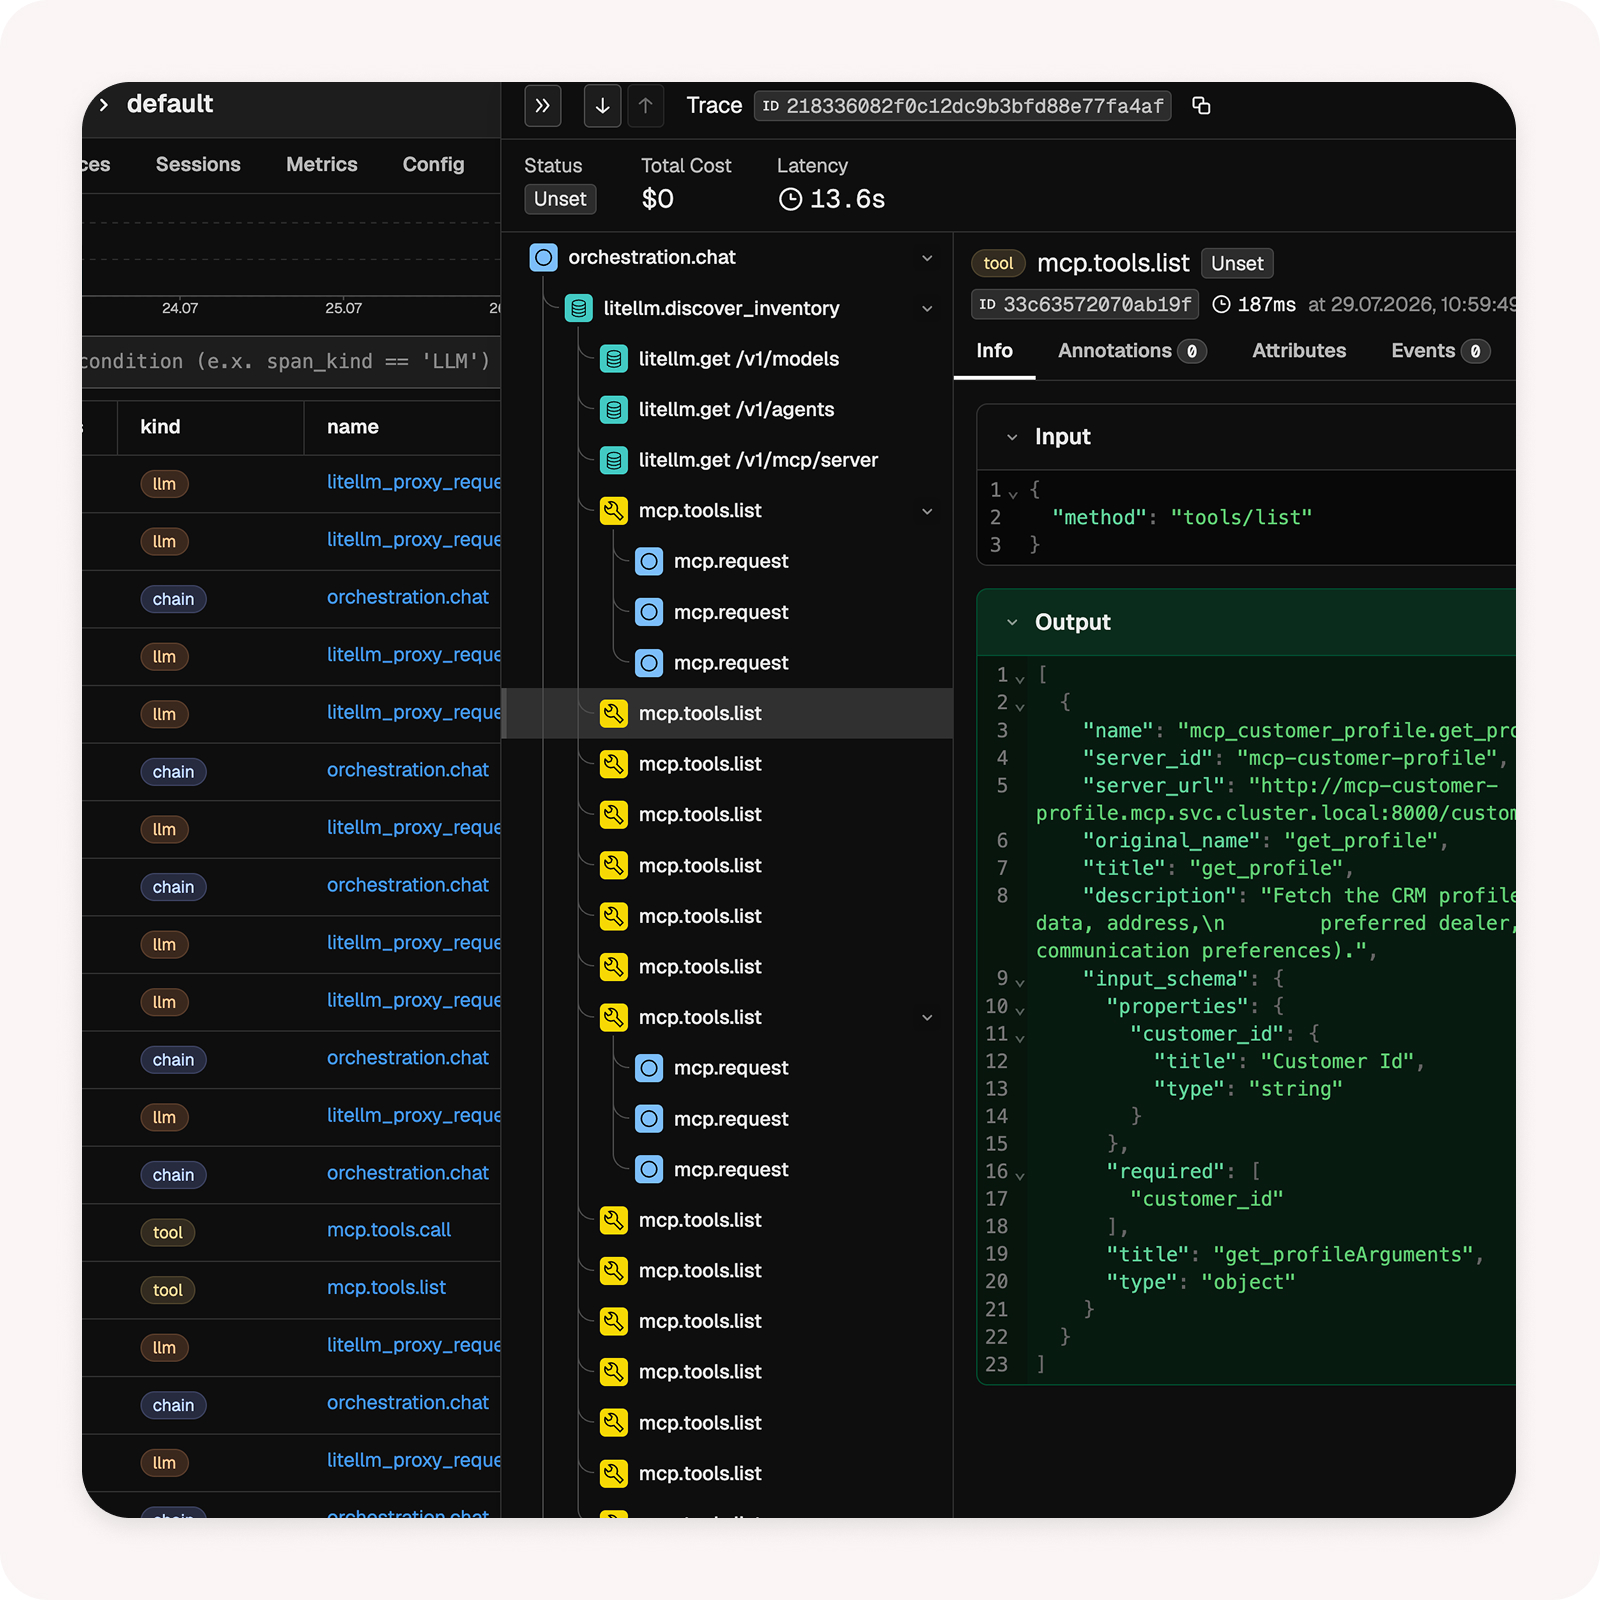Fold input_schema object at line 9
The image size is (1600, 1600).
1019,982
